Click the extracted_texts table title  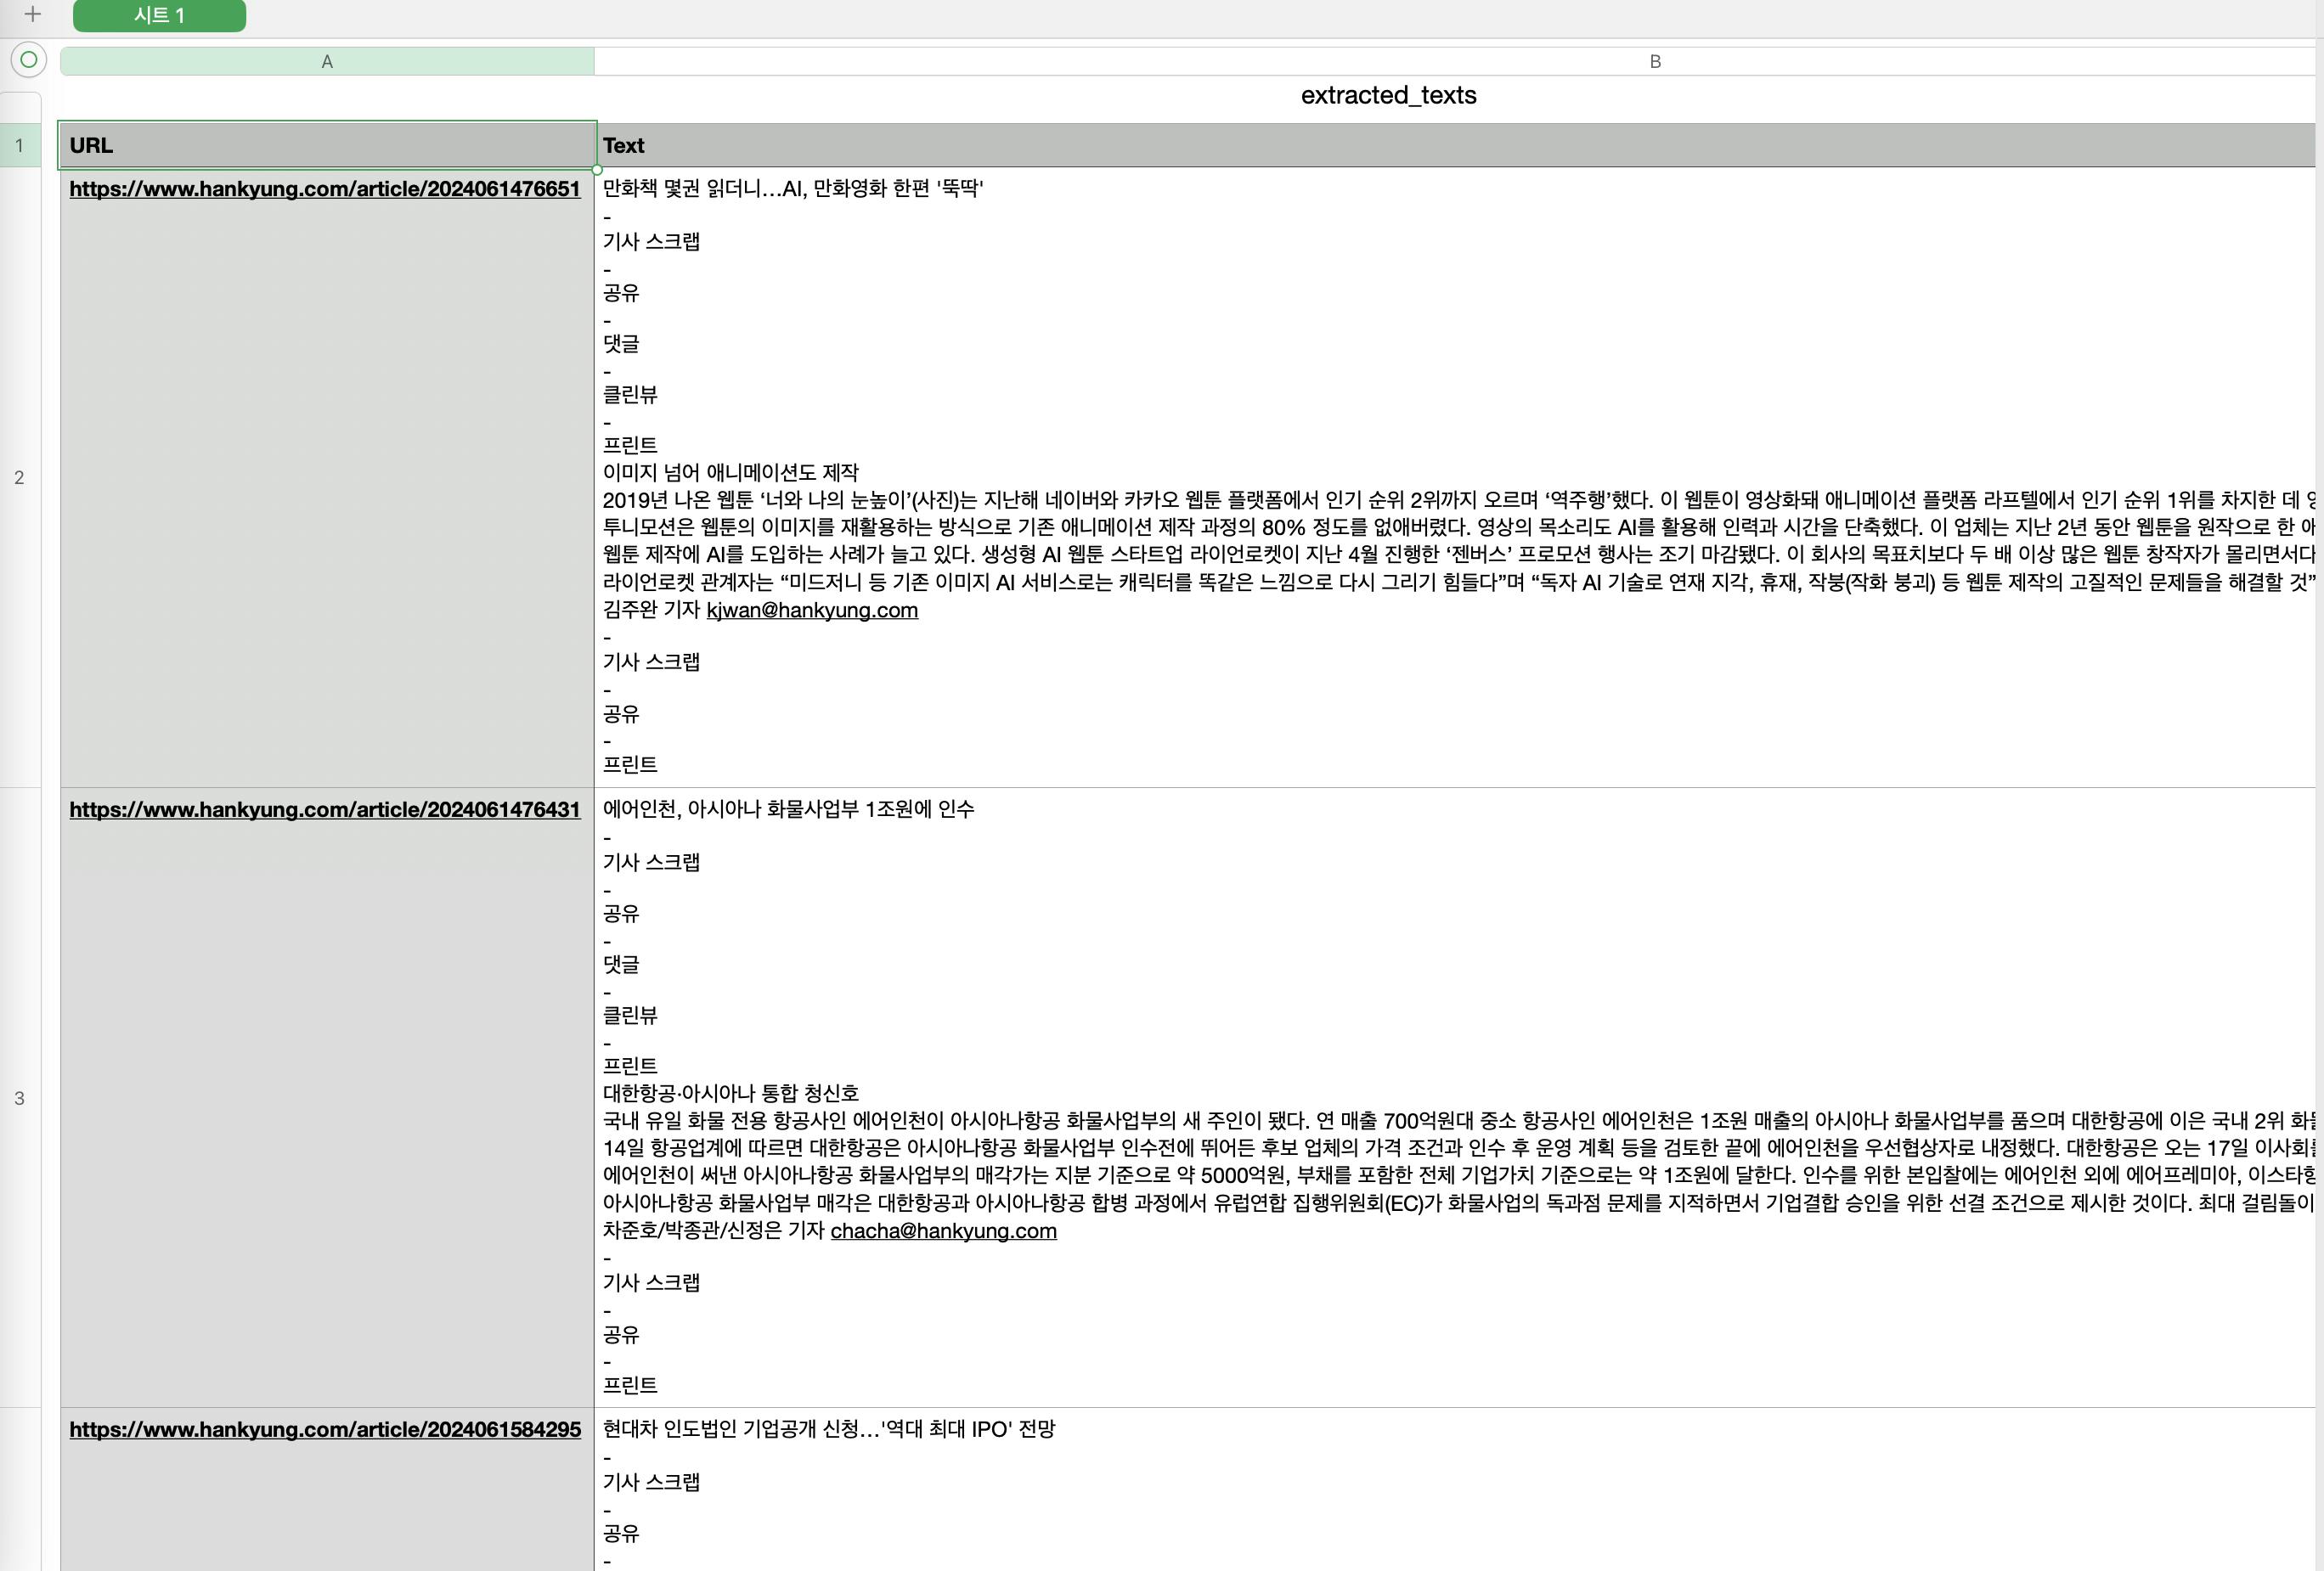1388,95
